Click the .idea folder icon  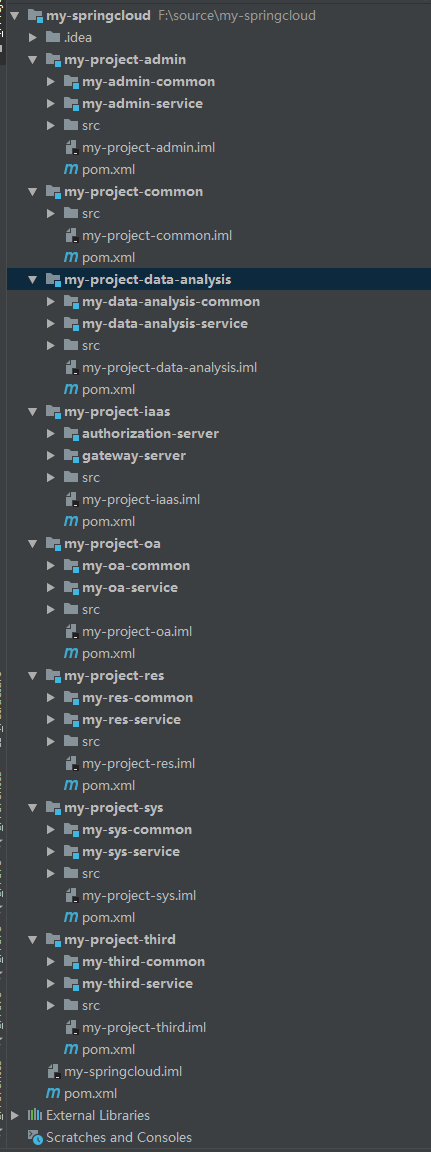tap(53, 37)
